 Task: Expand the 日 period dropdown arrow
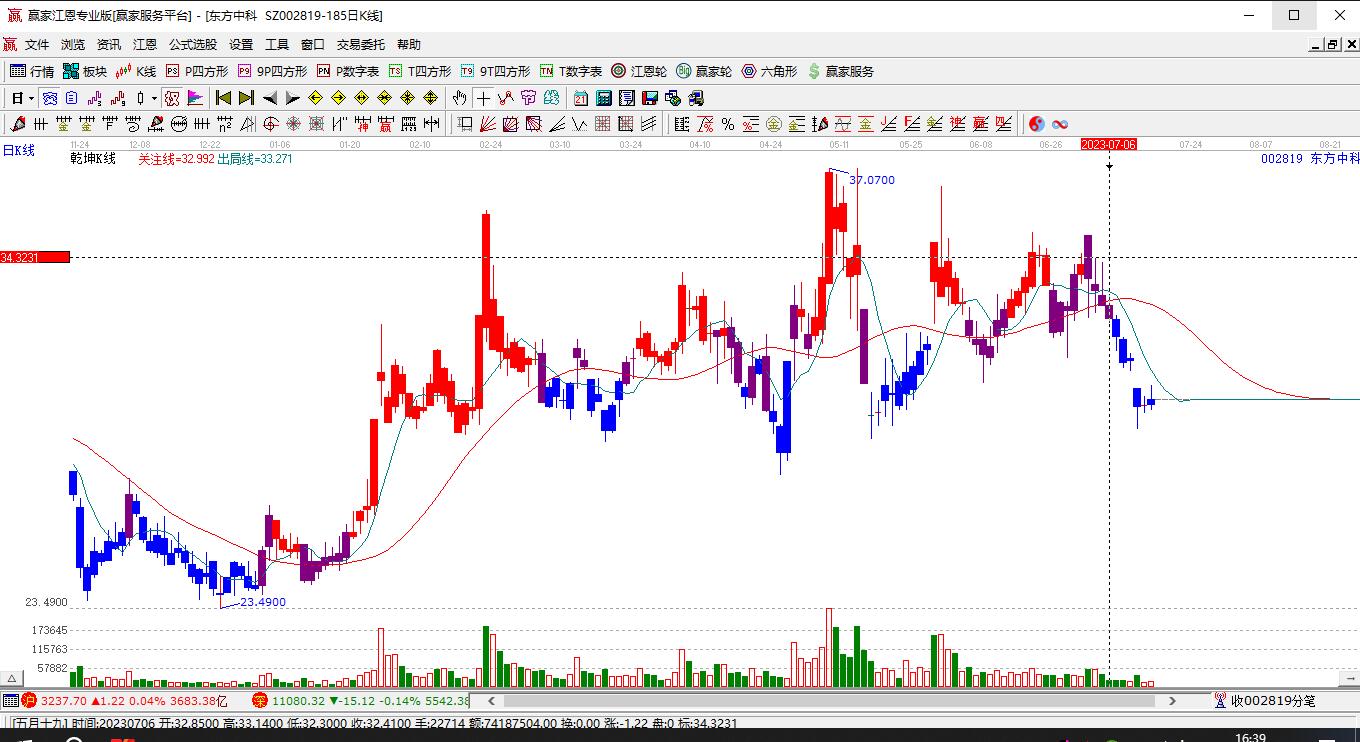(32, 98)
